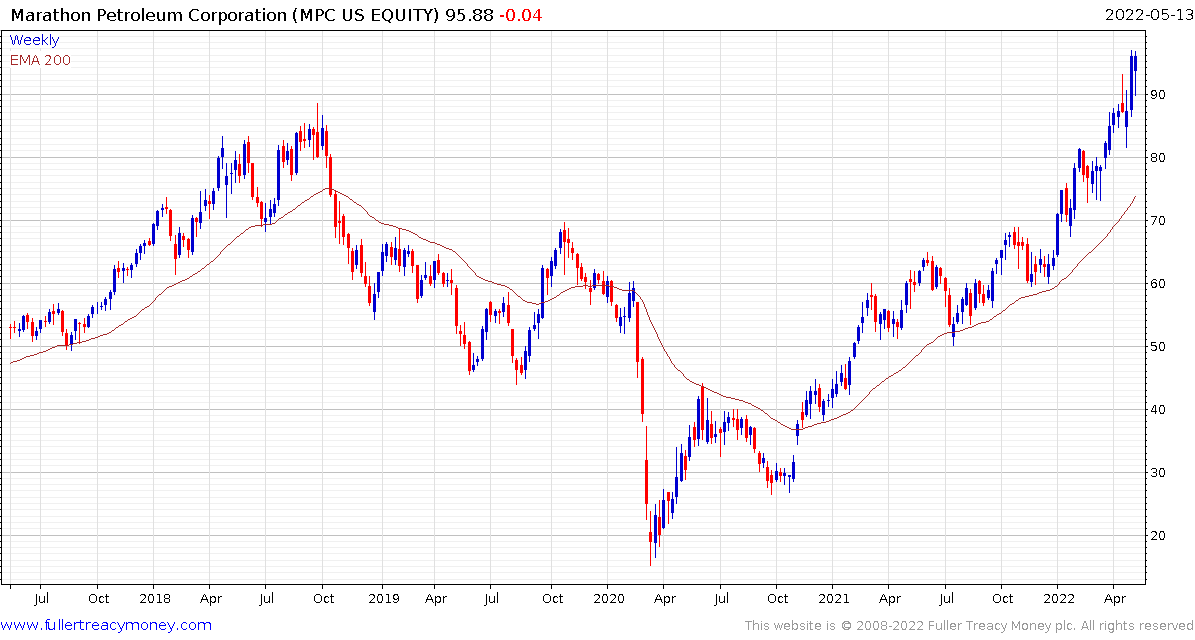Click the Weekly interval label
Viewport: 1195px width, 640px height.
[34, 40]
